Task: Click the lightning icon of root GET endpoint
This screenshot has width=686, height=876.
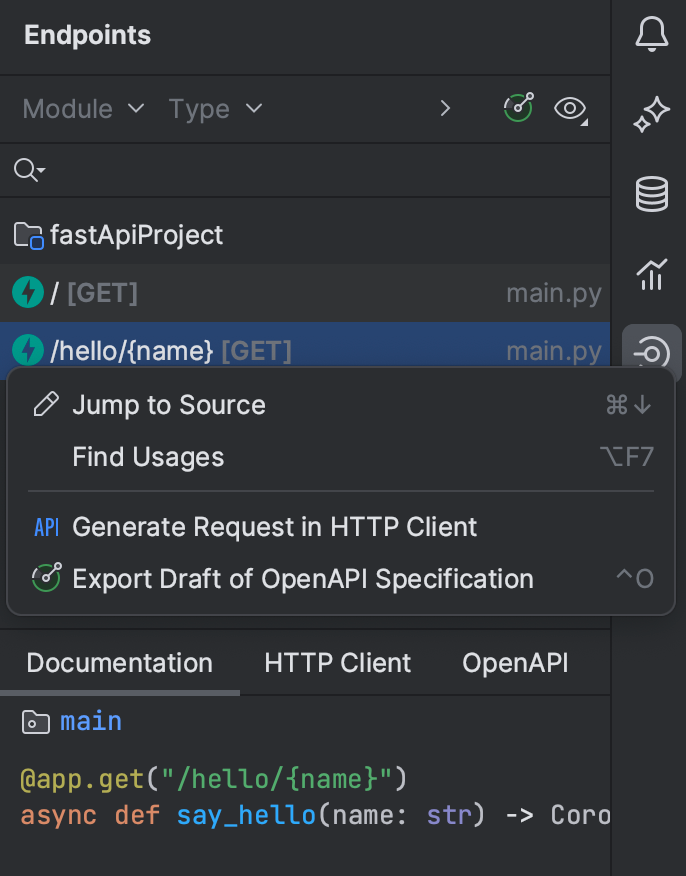Action: pyautogui.click(x=27, y=293)
